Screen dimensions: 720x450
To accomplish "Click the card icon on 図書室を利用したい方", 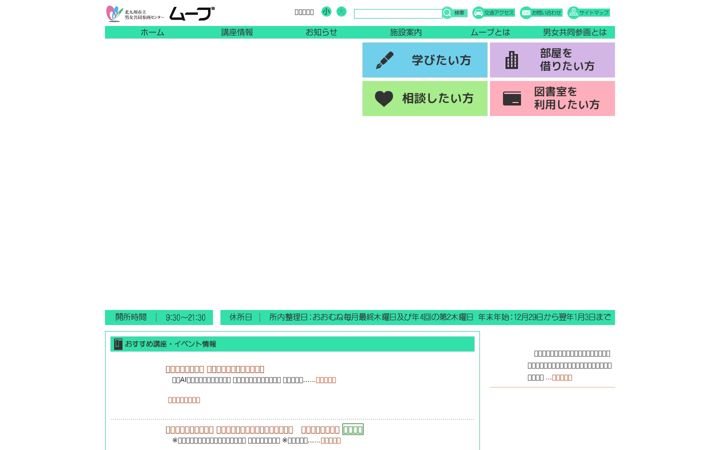I will (512, 98).
